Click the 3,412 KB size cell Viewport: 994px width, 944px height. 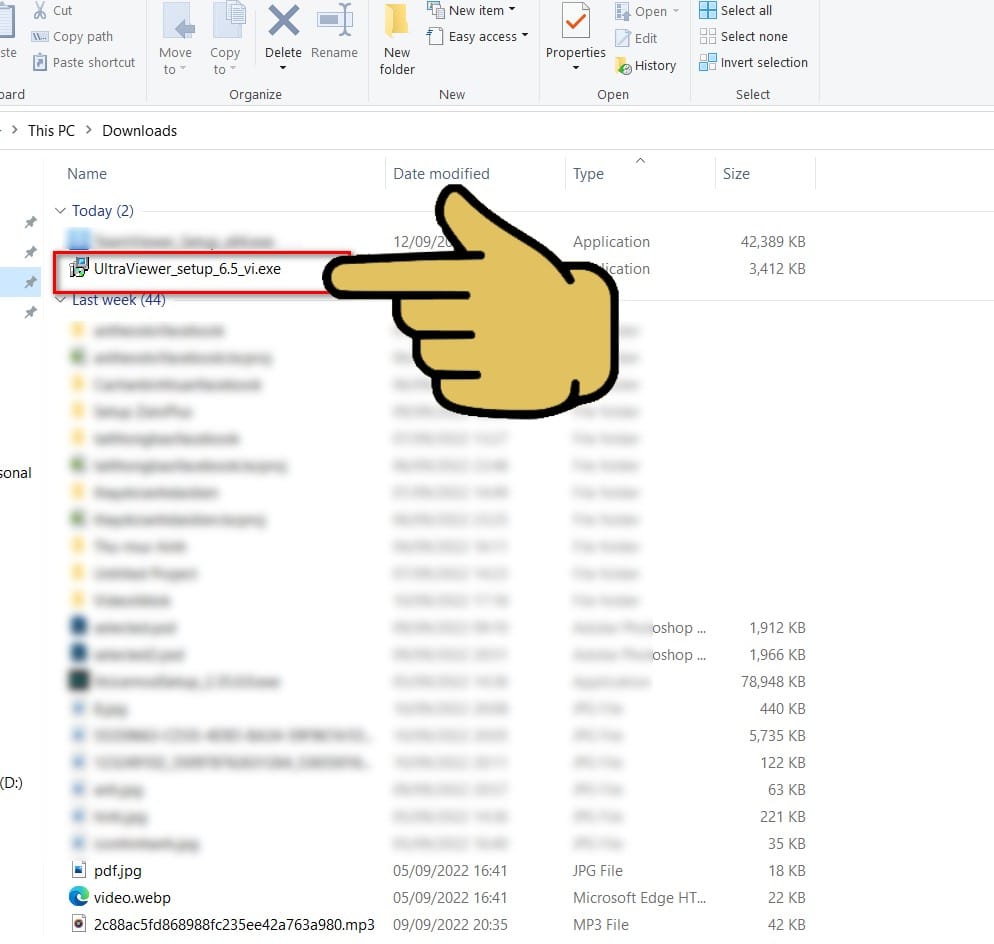(x=777, y=269)
